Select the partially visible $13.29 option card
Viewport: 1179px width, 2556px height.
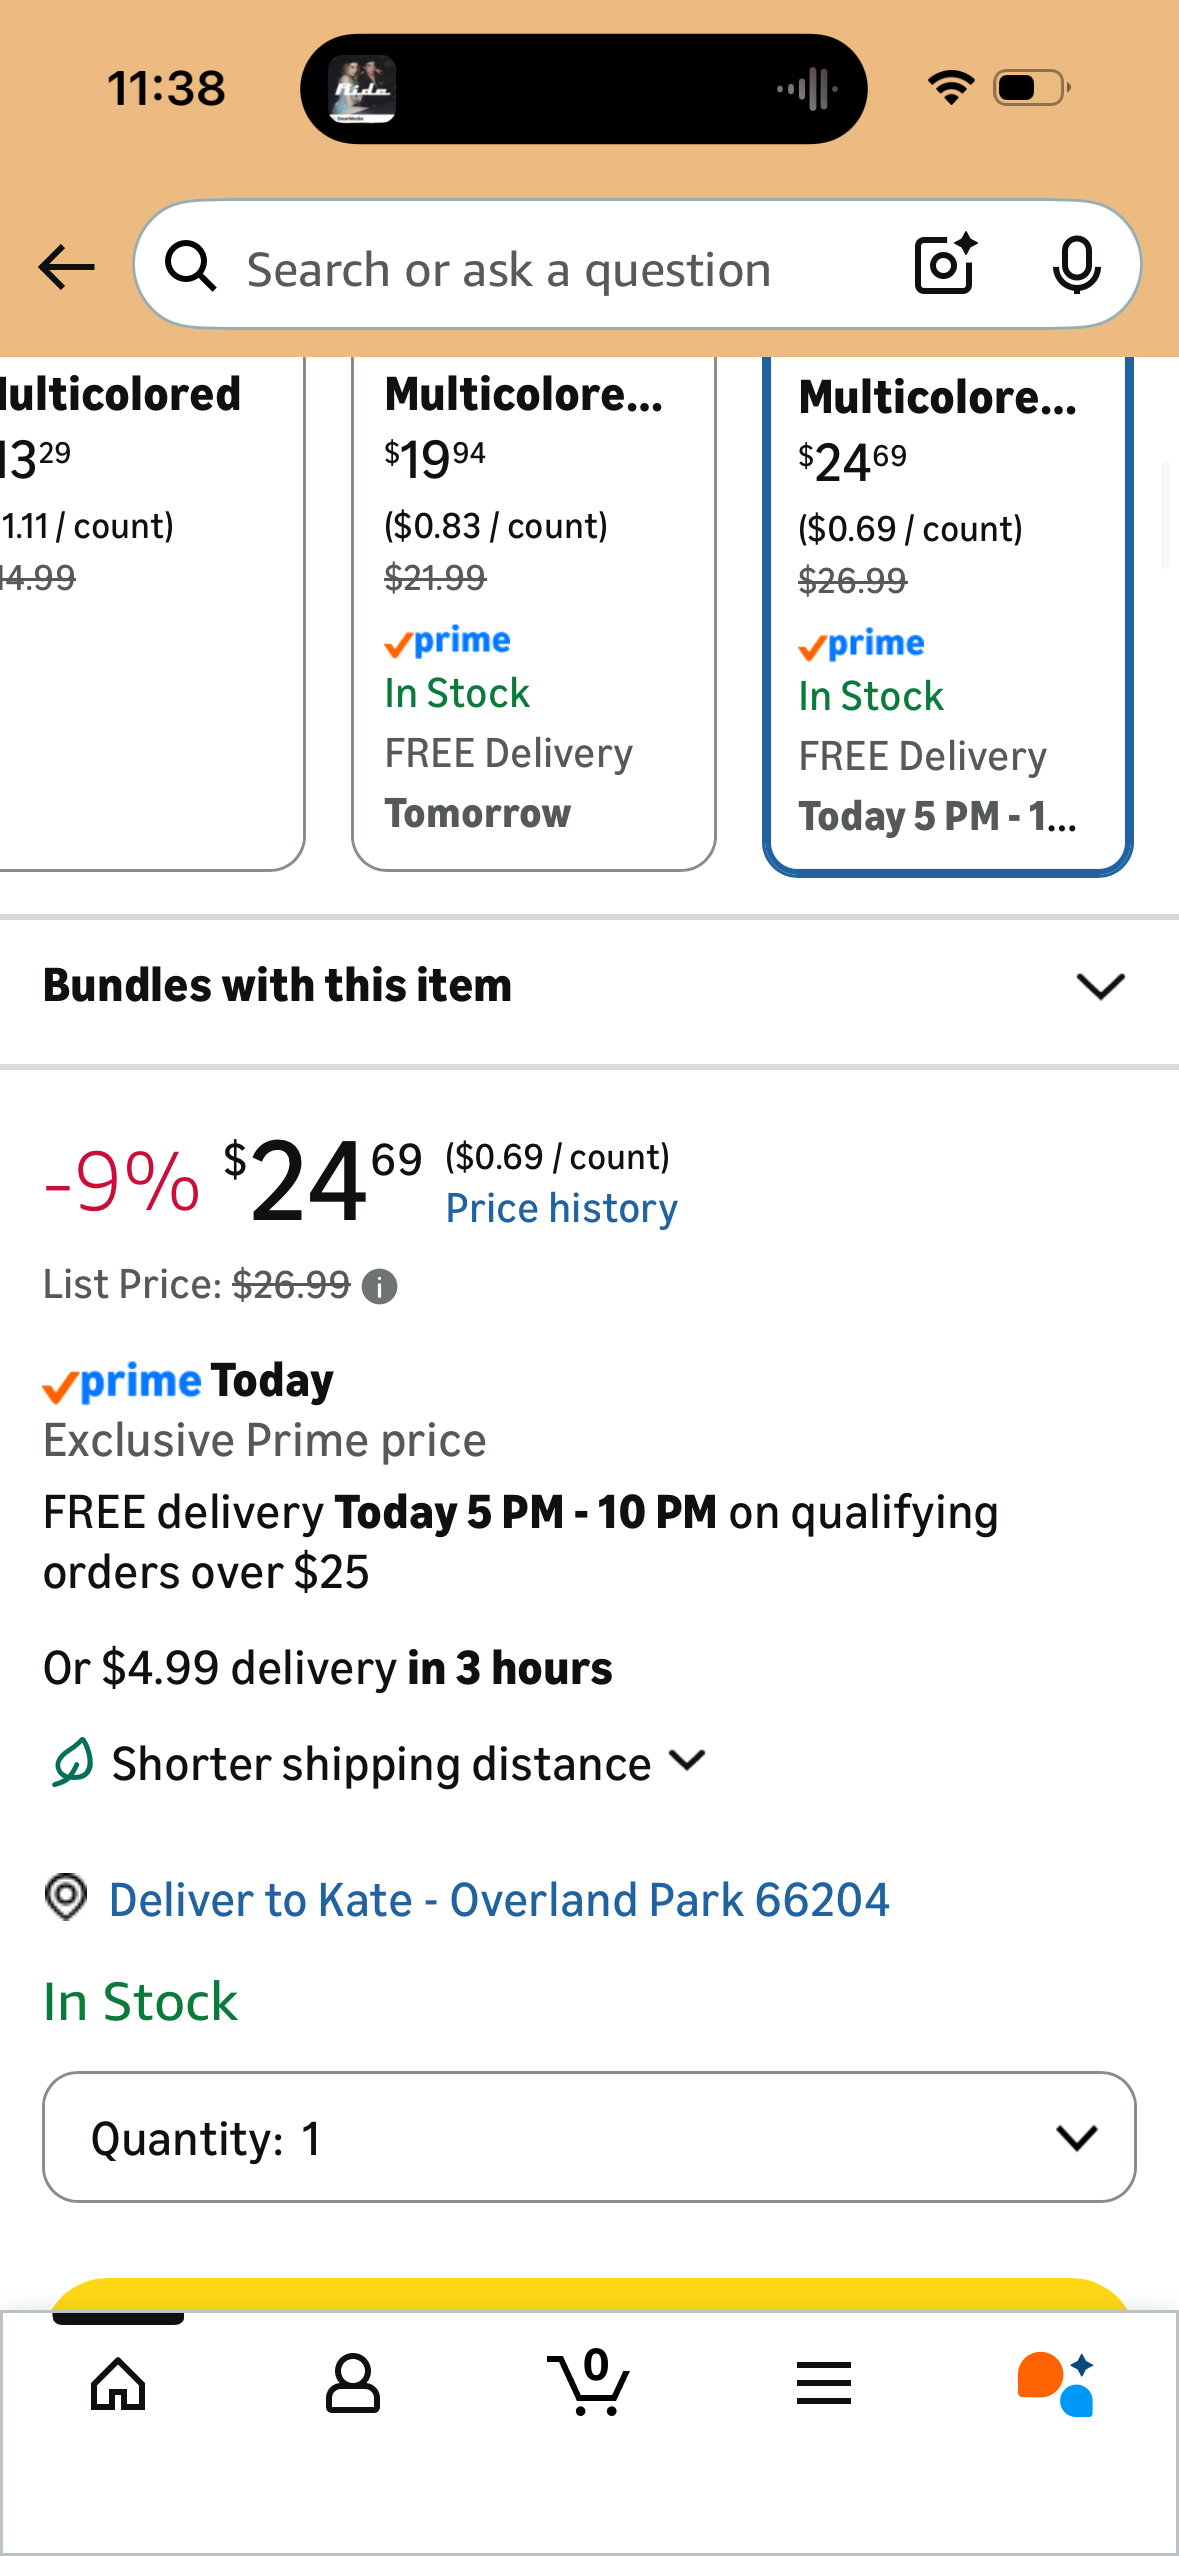pos(140,610)
